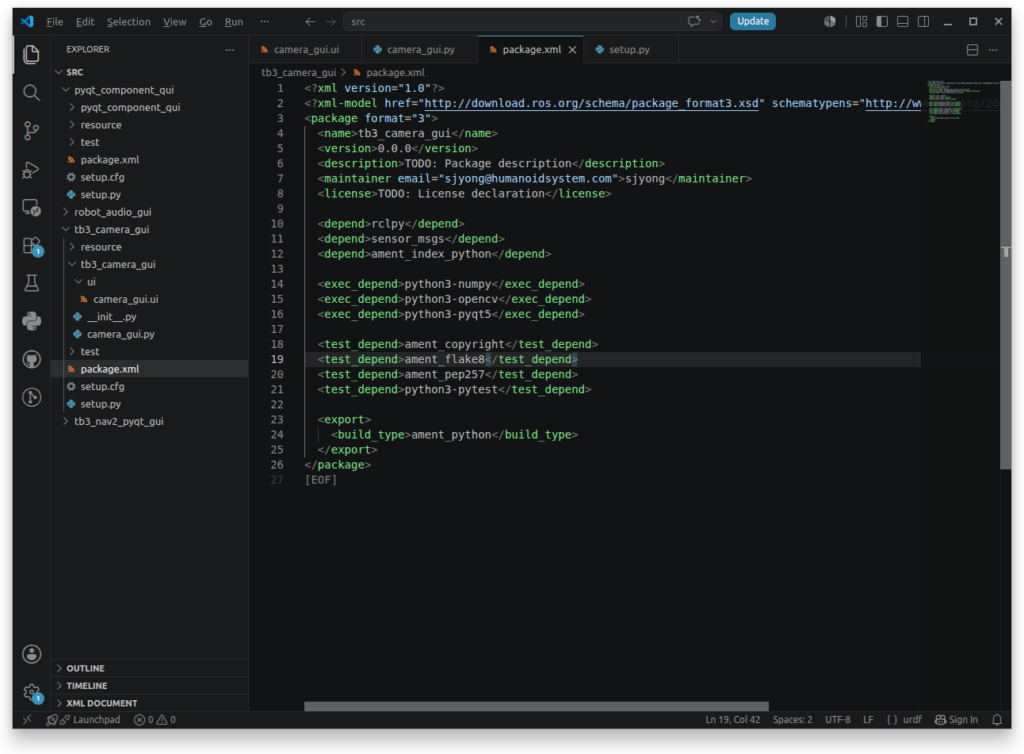Click LF end of line selector
This screenshot has width=1024, height=754.
point(868,719)
